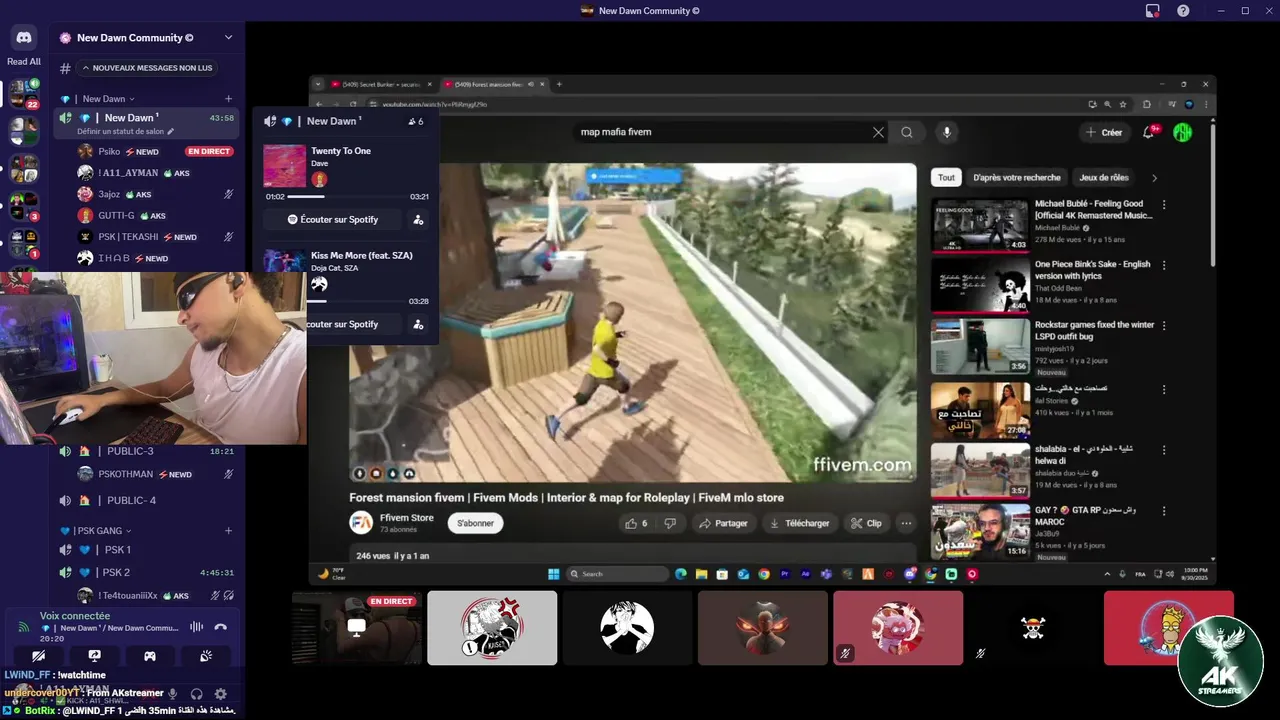Add a channel to the PSK GANG category
This screenshot has height=720, width=1280.
(x=229, y=531)
